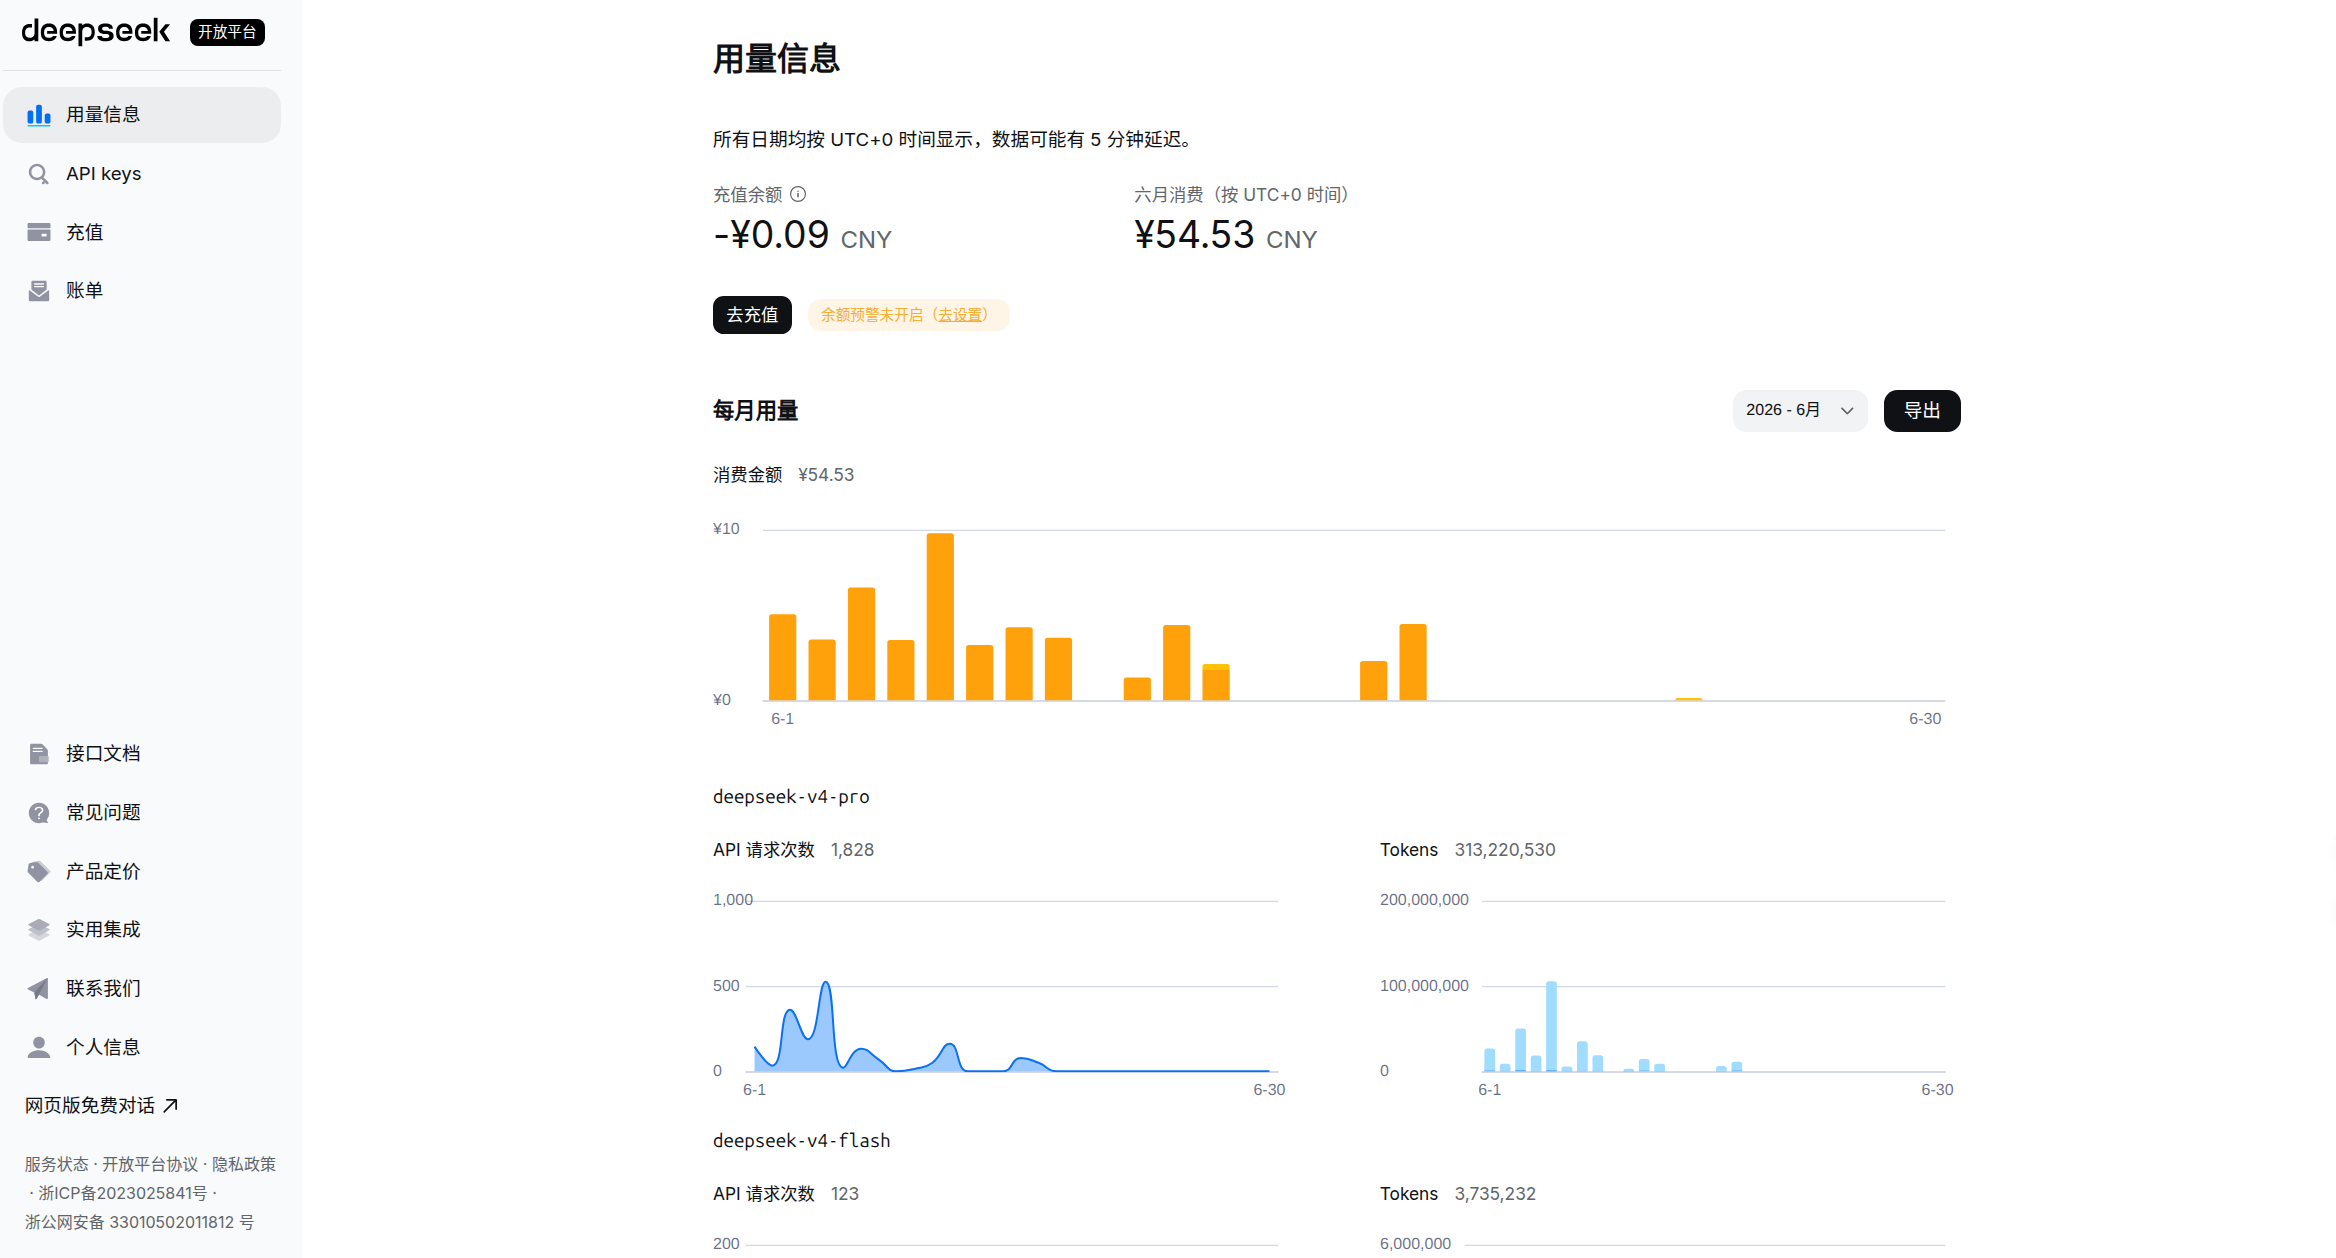Viewport: 2336px width, 1258px height.
Task: Open the 开放平台协议 footer link
Action: click(x=150, y=1164)
